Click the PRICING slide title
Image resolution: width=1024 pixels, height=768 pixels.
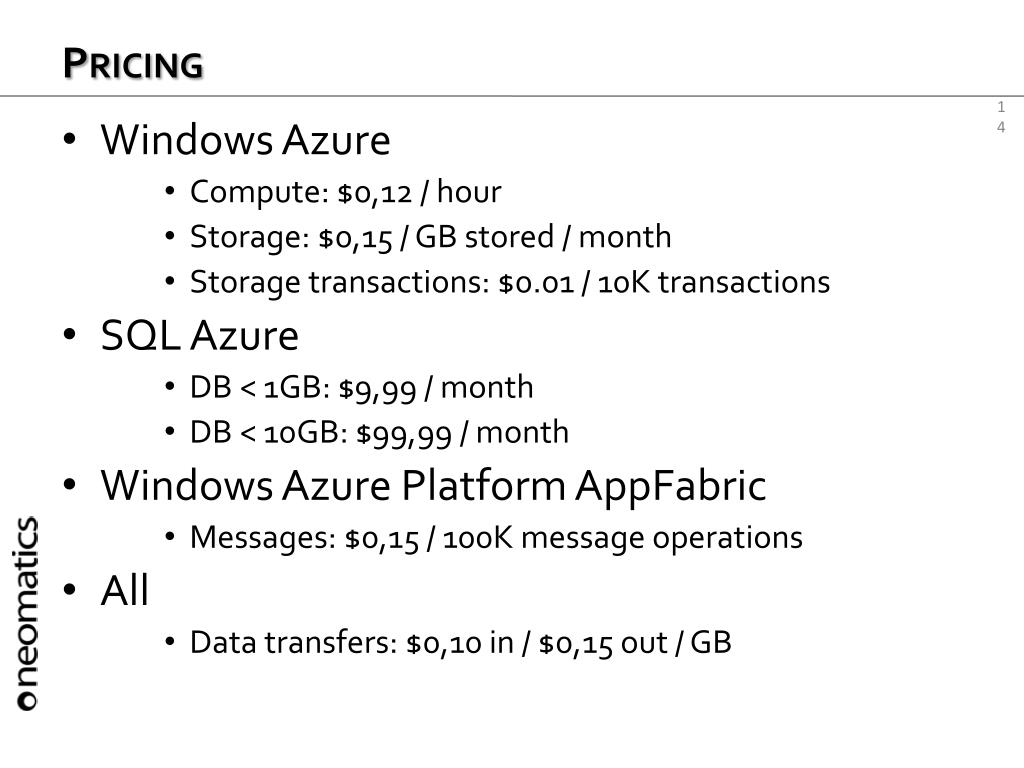[x=133, y=64]
